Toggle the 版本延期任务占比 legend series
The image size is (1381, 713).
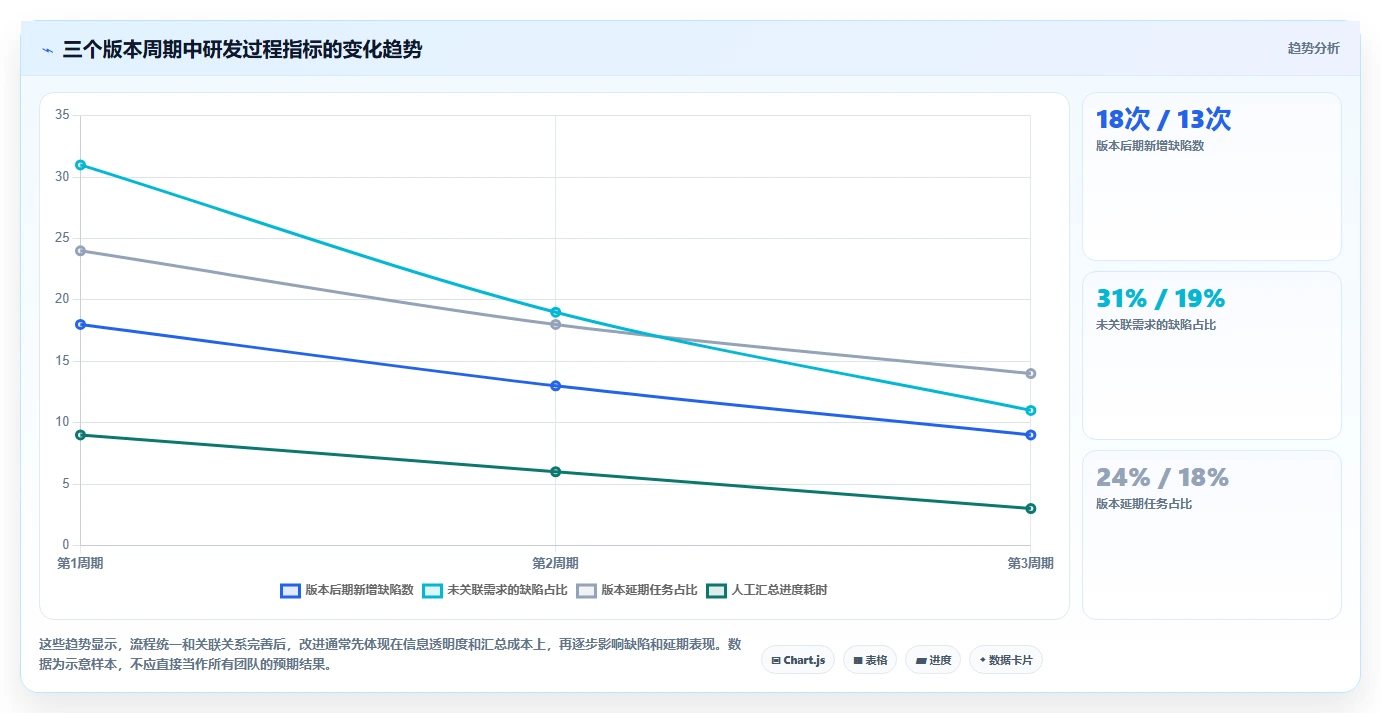pyautogui.click(x=637, y=590)
